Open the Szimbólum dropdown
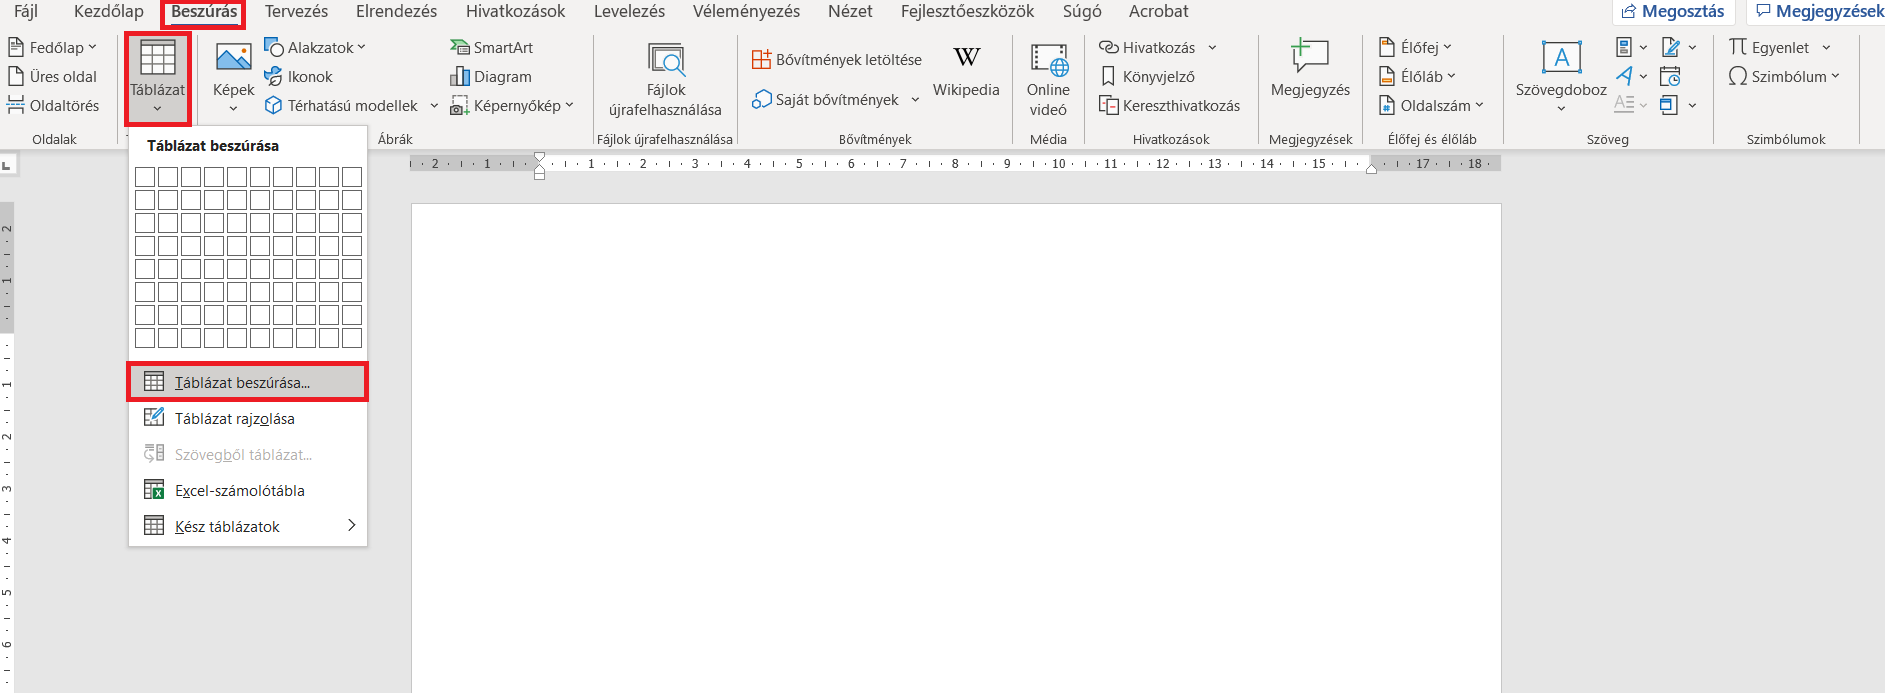 pos(1784,77)
